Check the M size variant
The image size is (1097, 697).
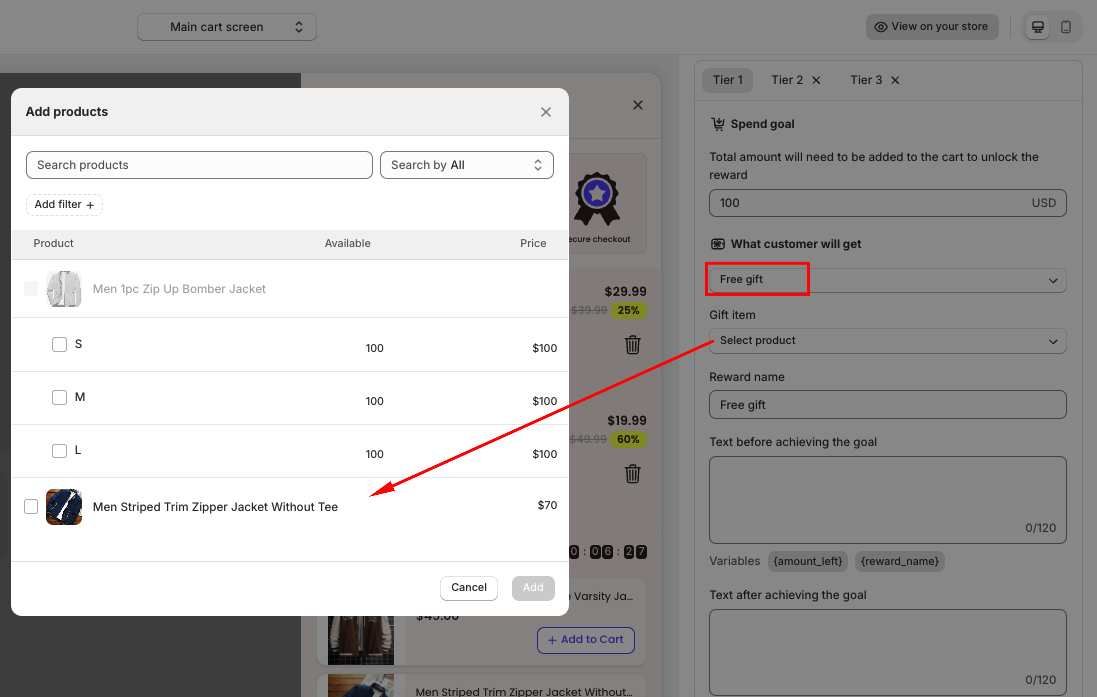click(59, 397)
